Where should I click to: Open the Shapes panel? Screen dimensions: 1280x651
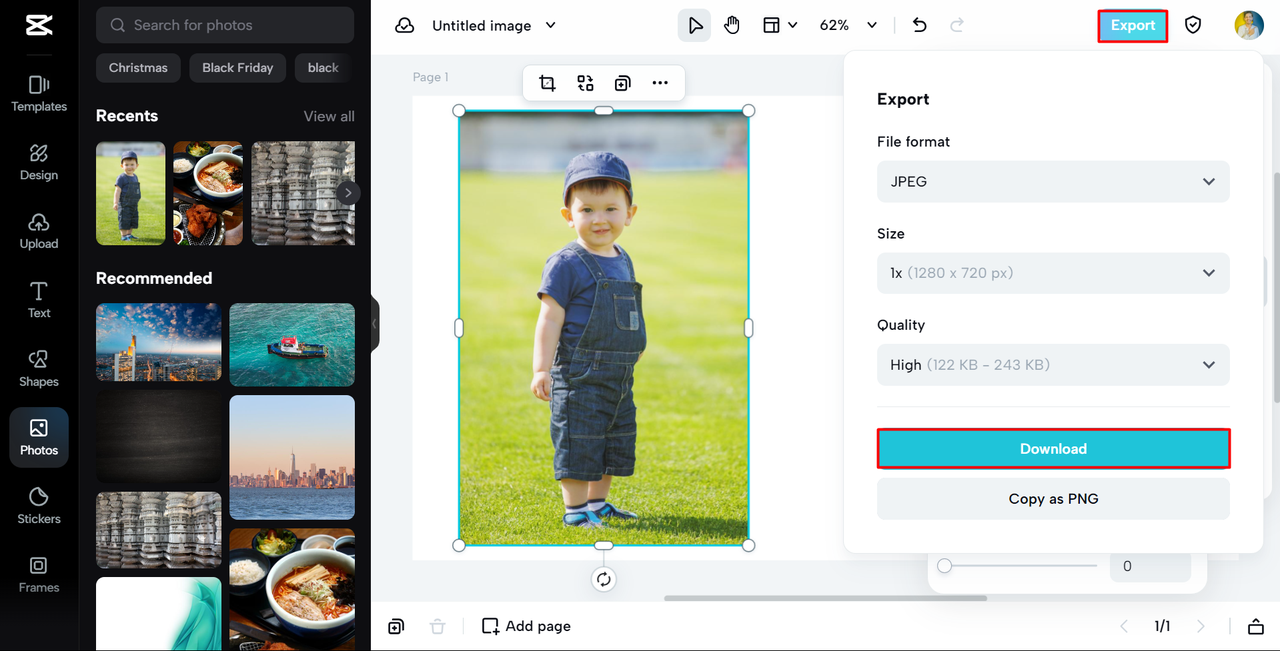(x=39, y=369)
